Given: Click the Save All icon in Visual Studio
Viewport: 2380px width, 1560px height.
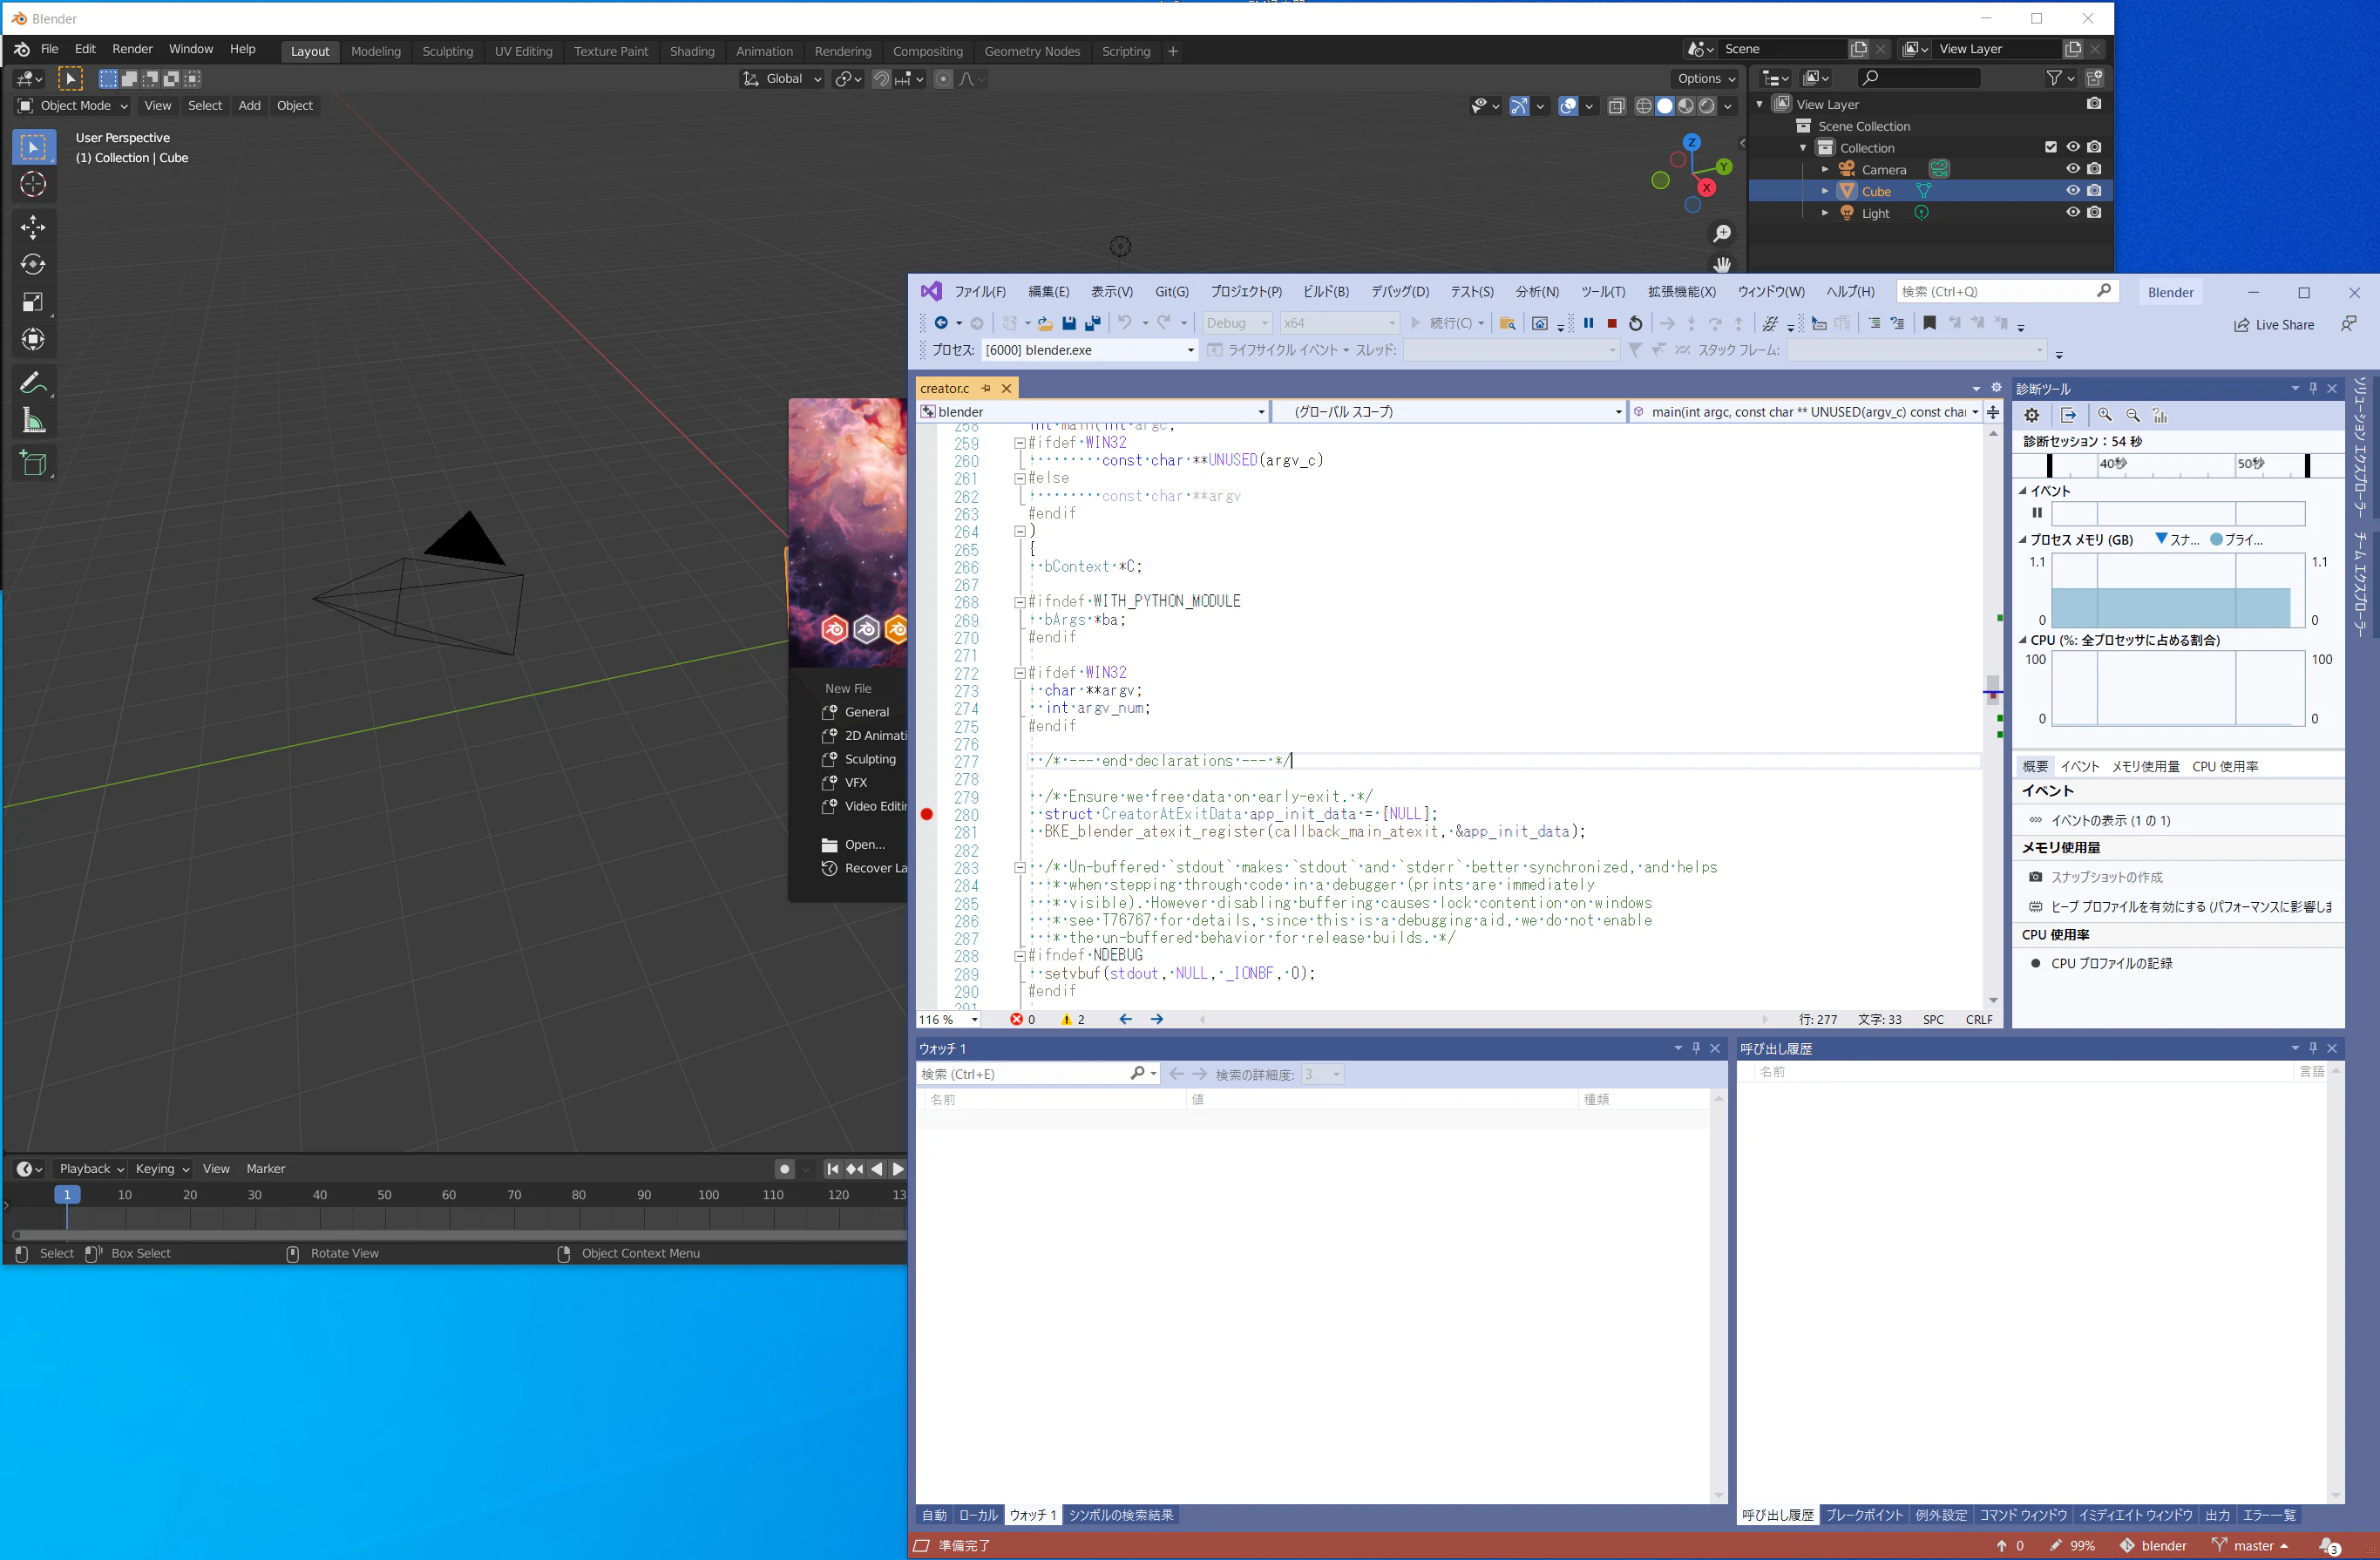Looking at the screenshot, I should coord(1093,323).
